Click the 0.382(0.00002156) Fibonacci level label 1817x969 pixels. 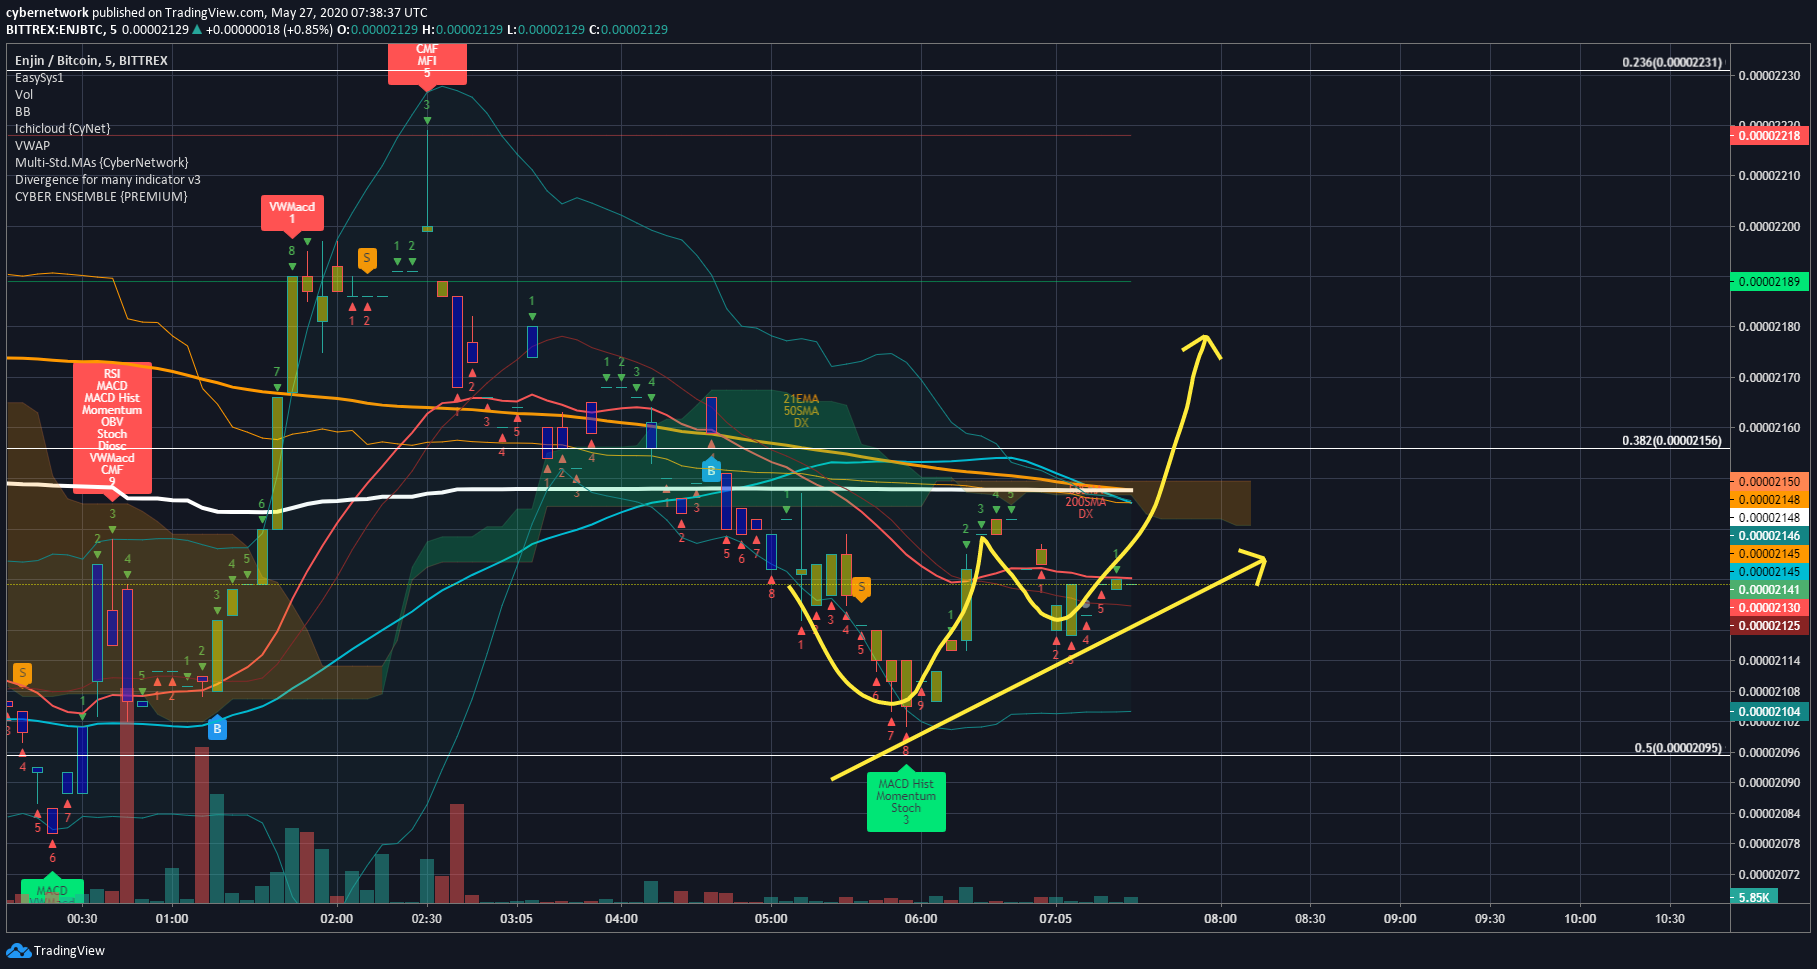tap(1672, 441)
